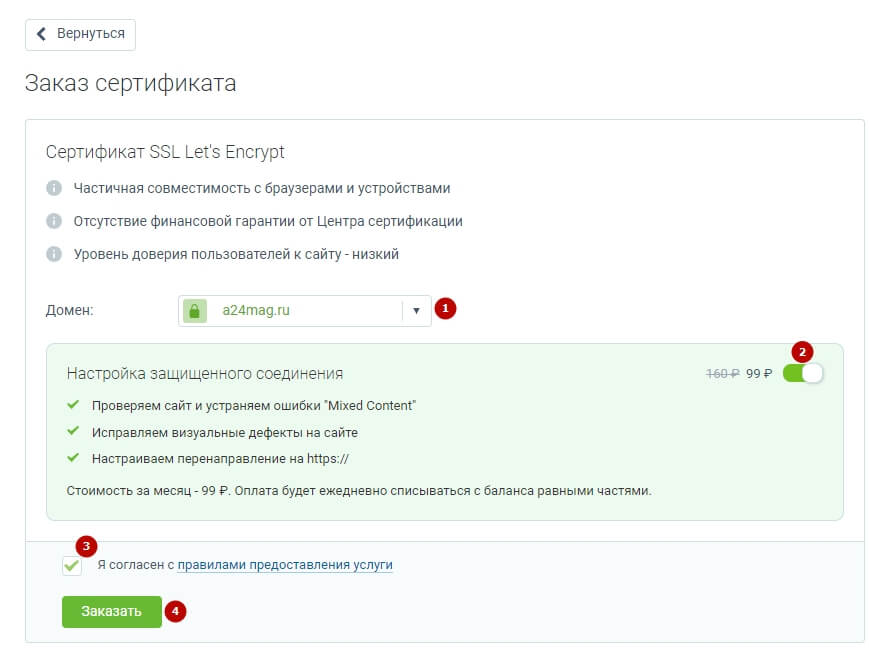The height and width of the screenshot is (653, 869).
Task: Toggle the Настройка защищенного соединения switch
Action: coord(802,373)
